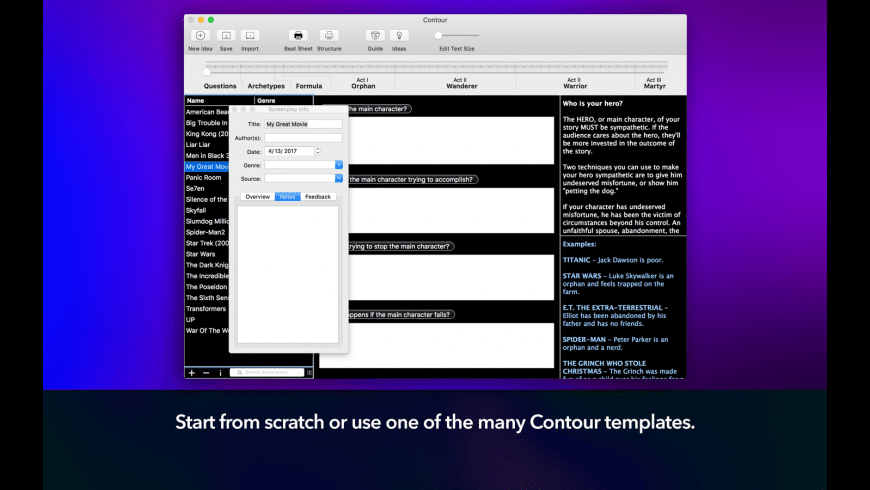Viewport: 870px width, 490px height.
Task: Click the Date stepper arrows
Action: point(318,151)
